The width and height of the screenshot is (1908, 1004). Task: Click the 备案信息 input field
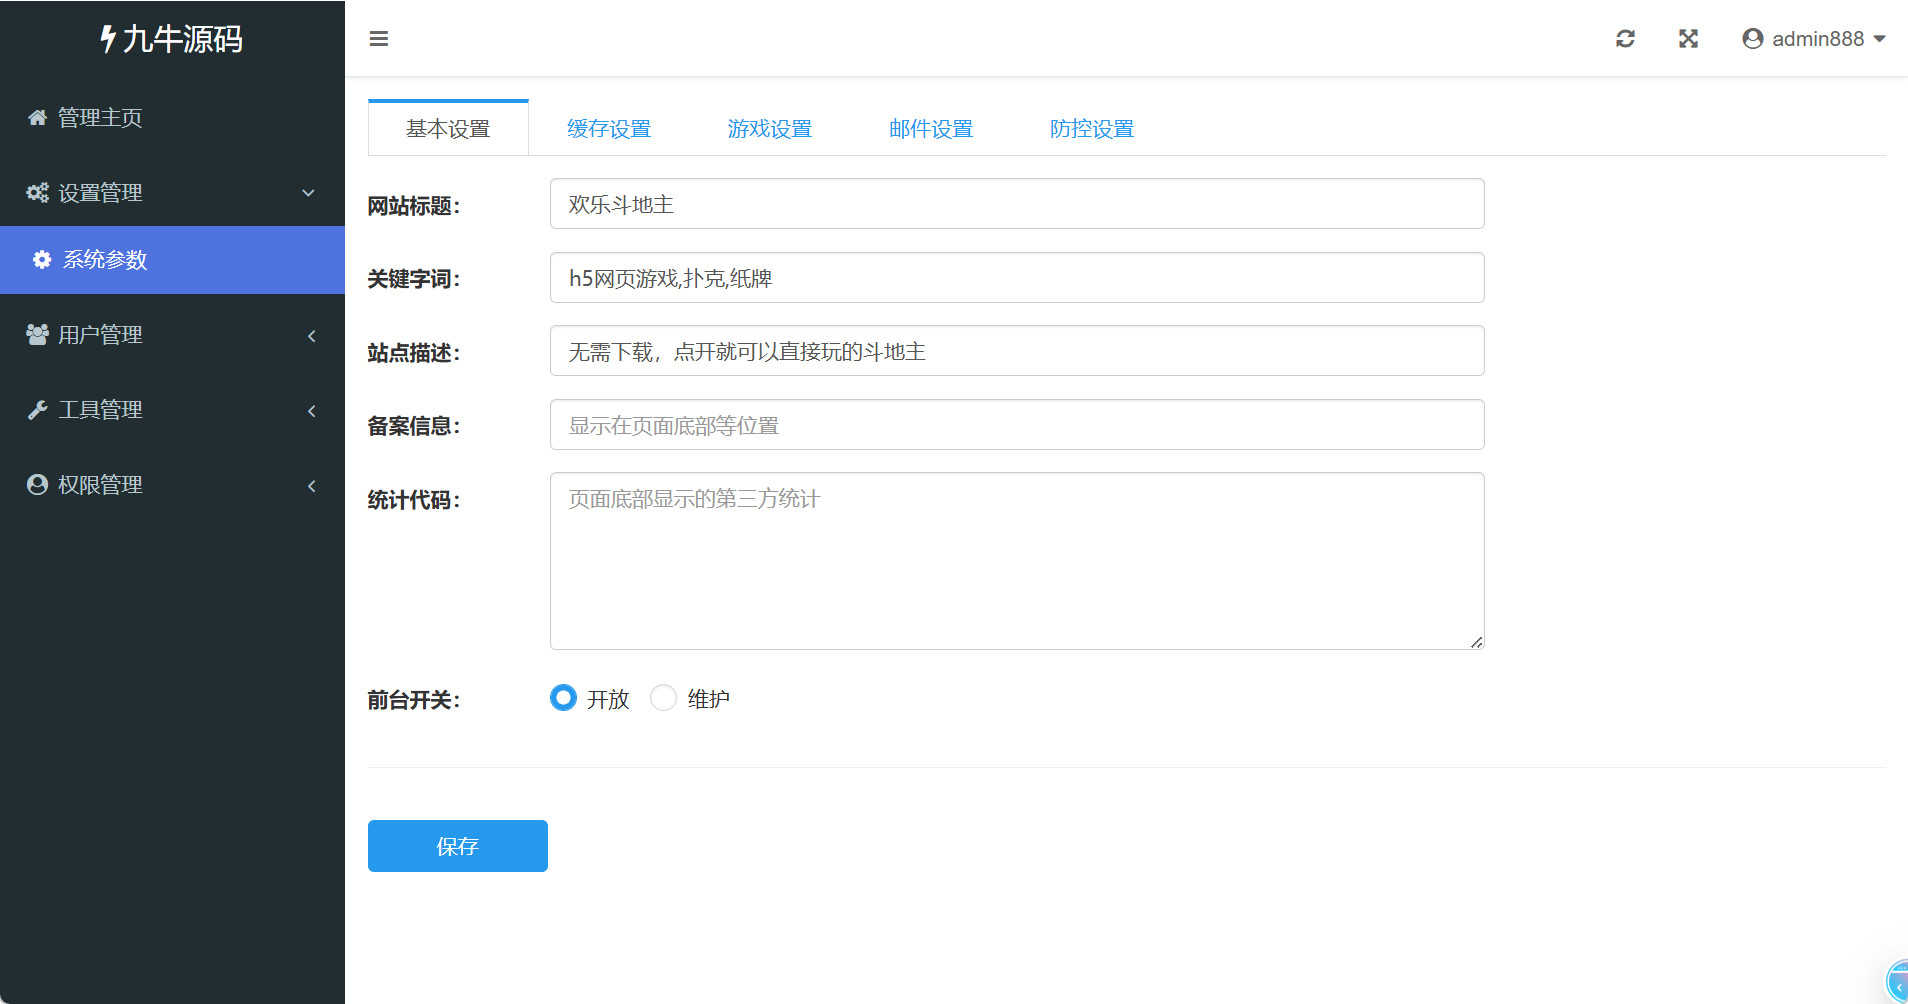pyautogui.click(x=1017, y=425)
